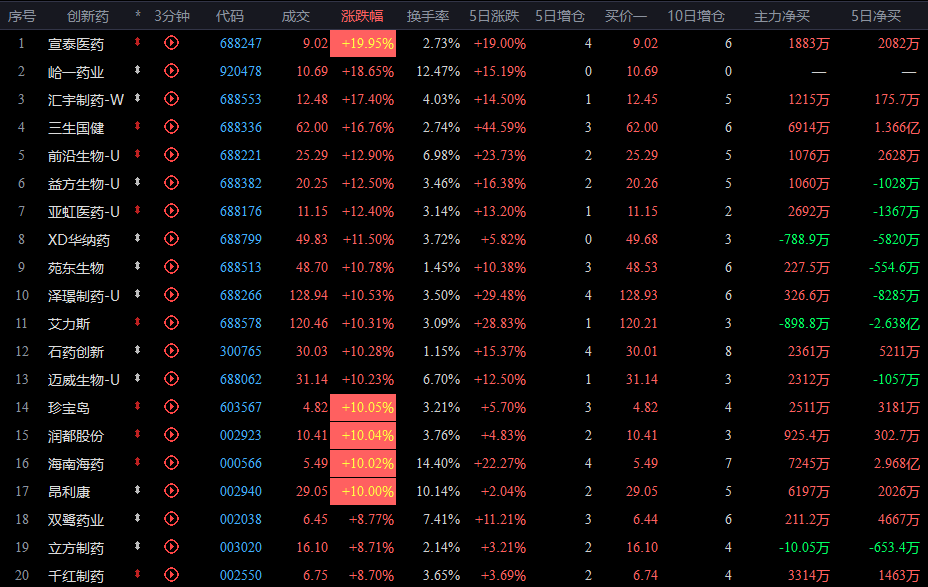Click the 创新药 sector column header
928x587 pixels.
coord(88,16)
